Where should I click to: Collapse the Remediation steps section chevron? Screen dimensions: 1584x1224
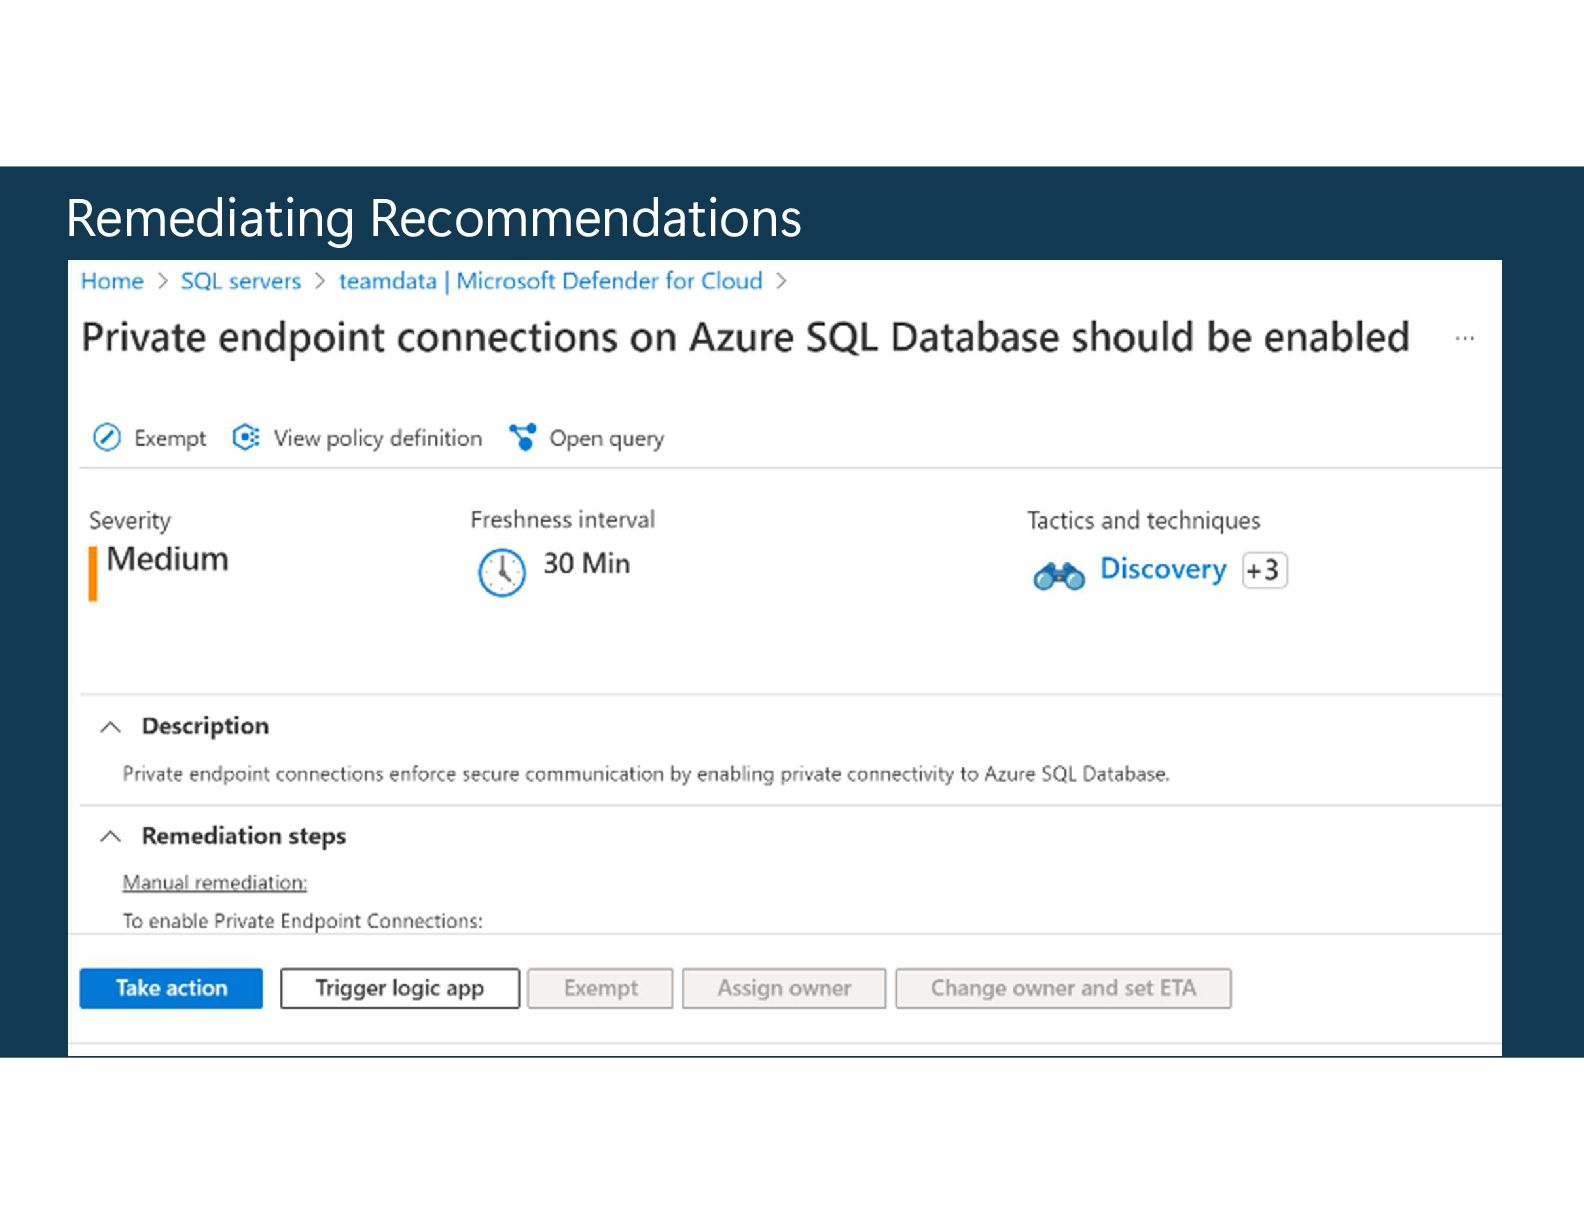tap(111, 836)
